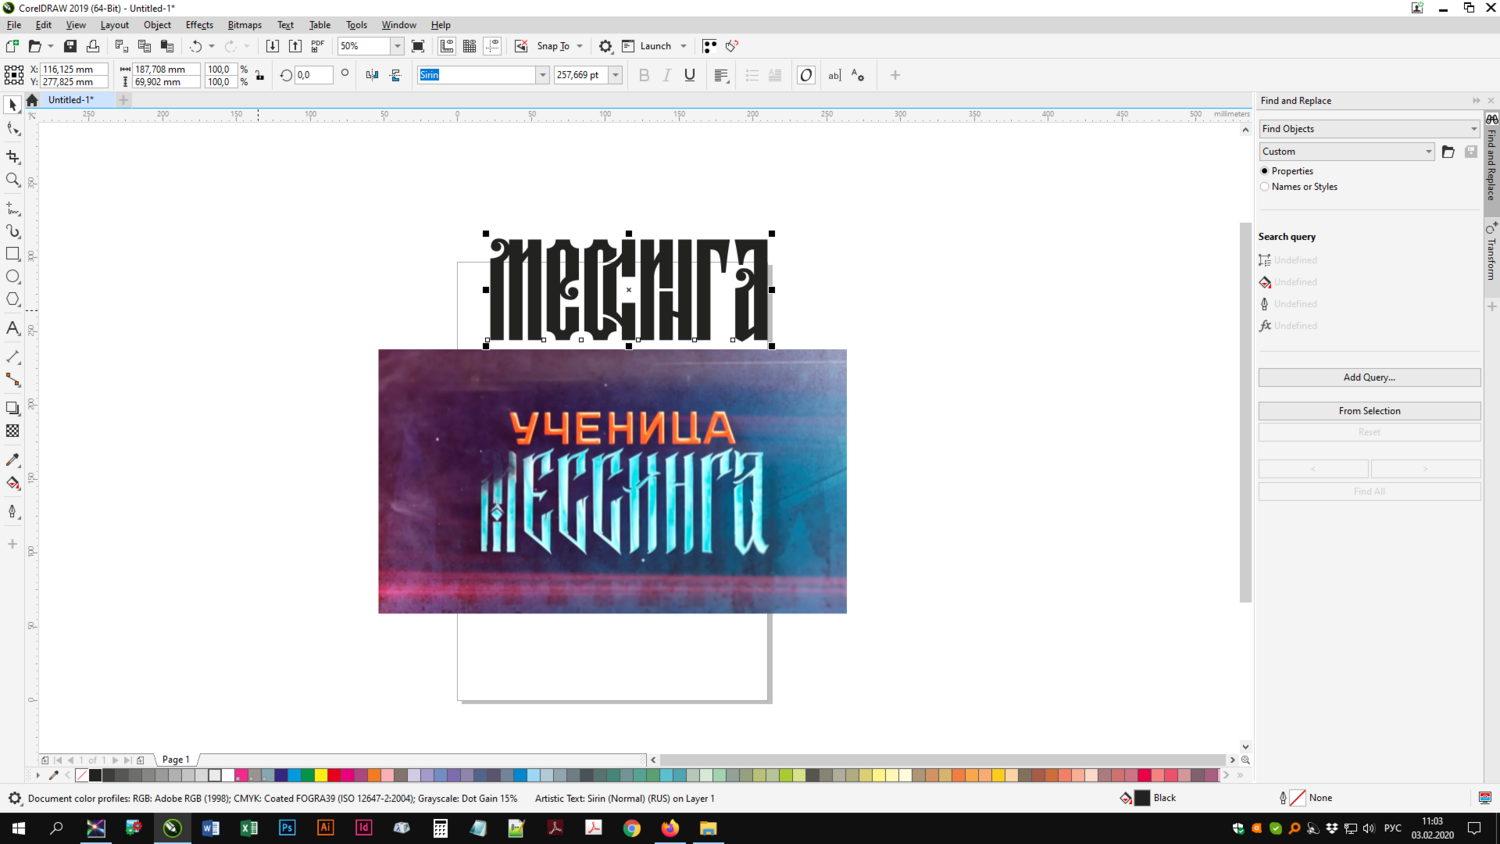1500x844 pixels.
Task: Select the Page 1 tab
Action: [176, 760]
